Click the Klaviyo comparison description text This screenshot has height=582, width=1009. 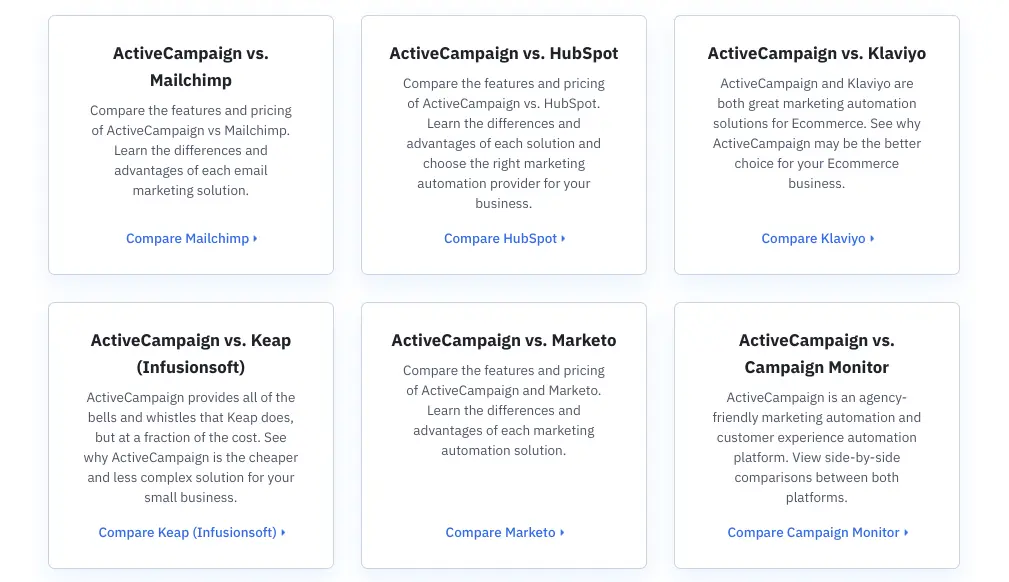click(x=817, y=133)
